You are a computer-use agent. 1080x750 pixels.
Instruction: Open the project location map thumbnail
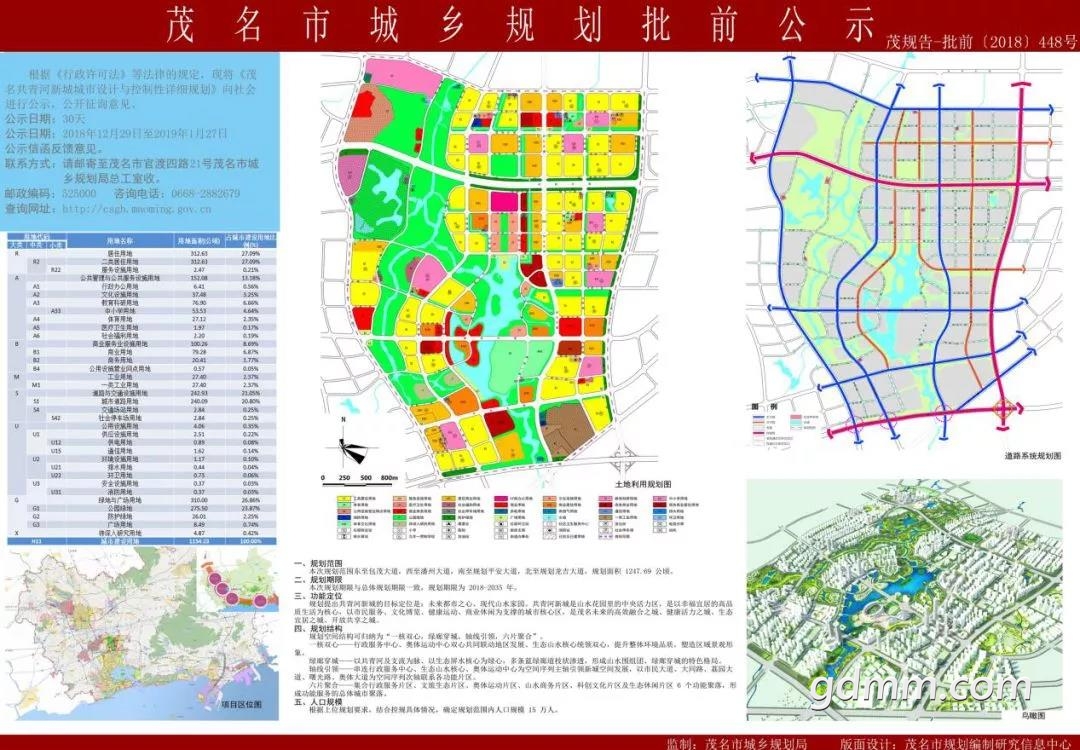[x=142, y=634]
